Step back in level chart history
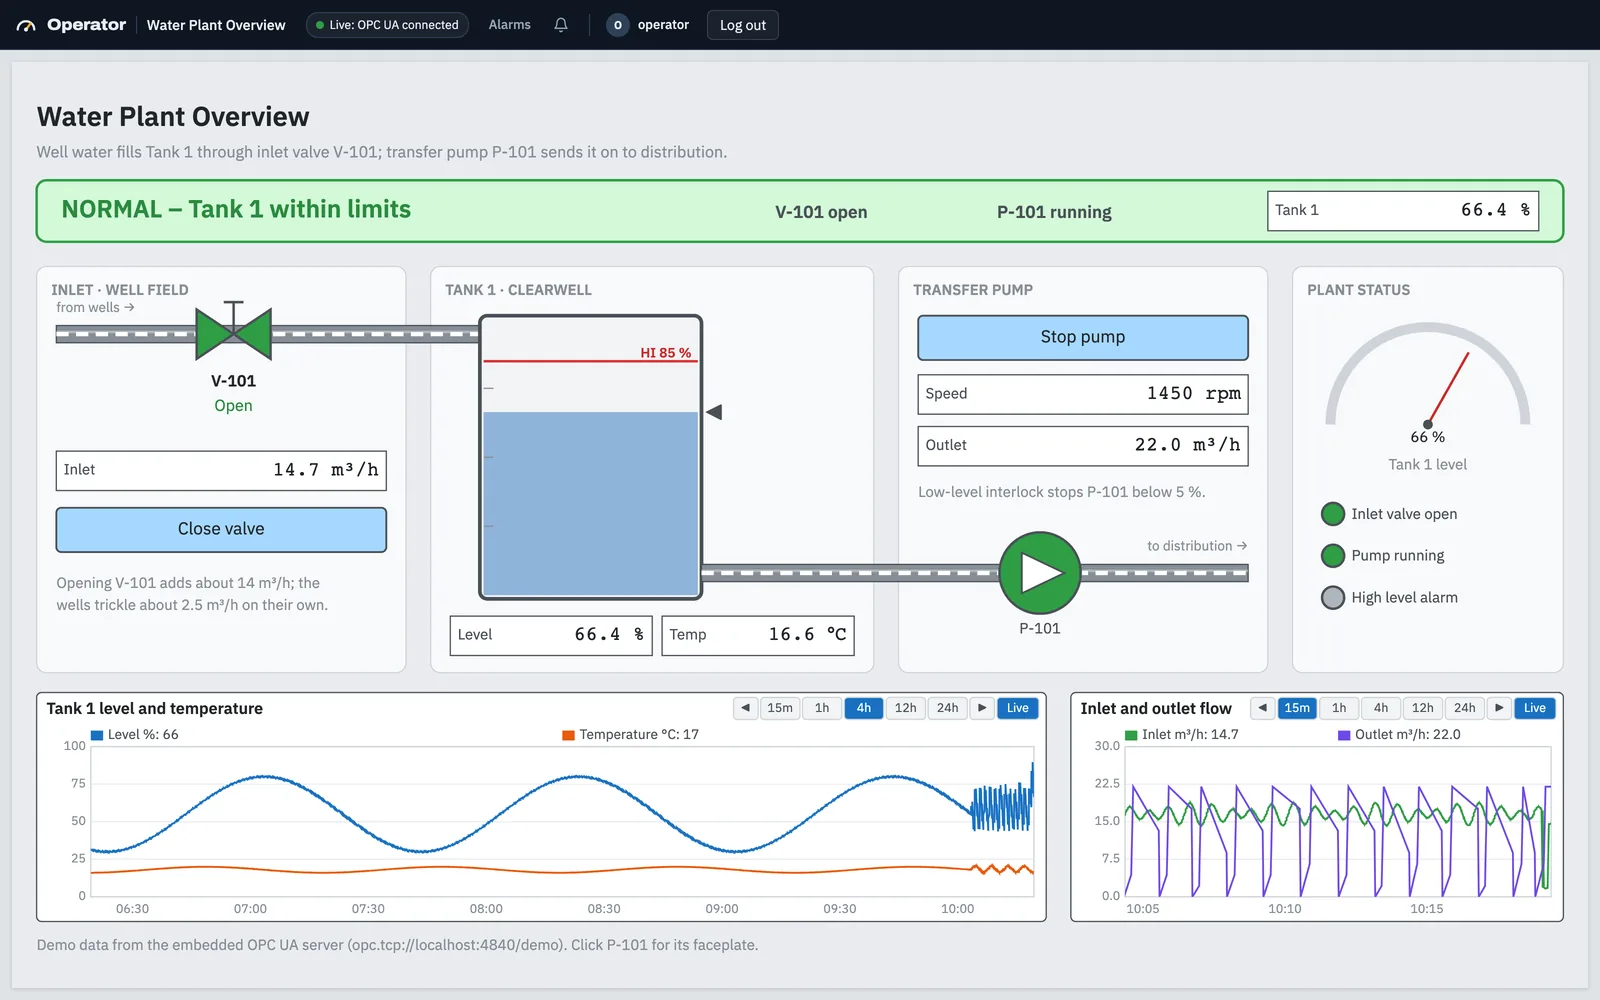The width and height of the screenshot is (1600, 1000). tap(746, 708)
